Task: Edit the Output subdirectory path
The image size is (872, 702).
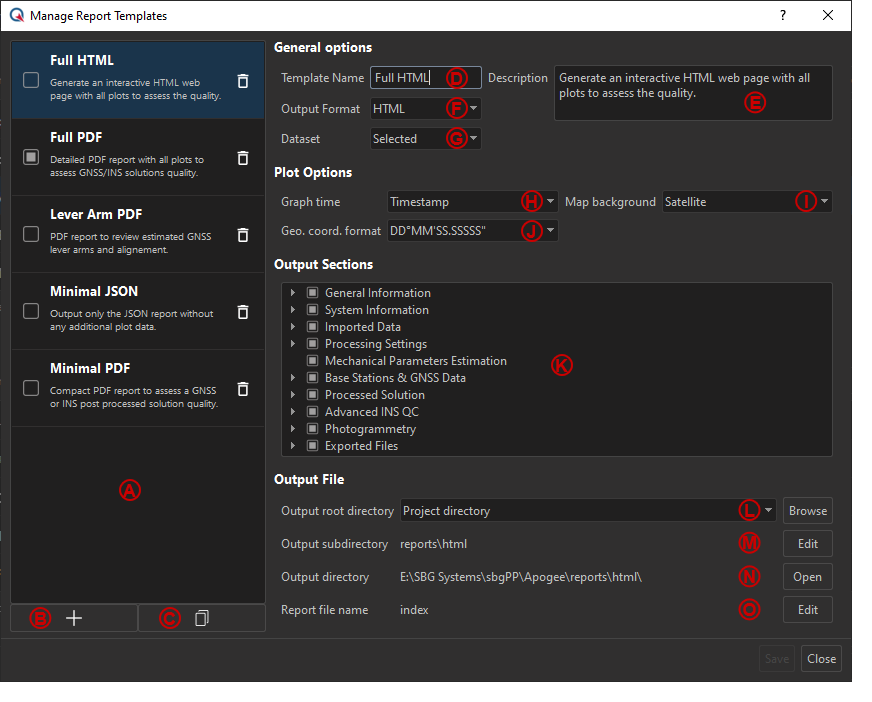Action: [x=807, y=543]
